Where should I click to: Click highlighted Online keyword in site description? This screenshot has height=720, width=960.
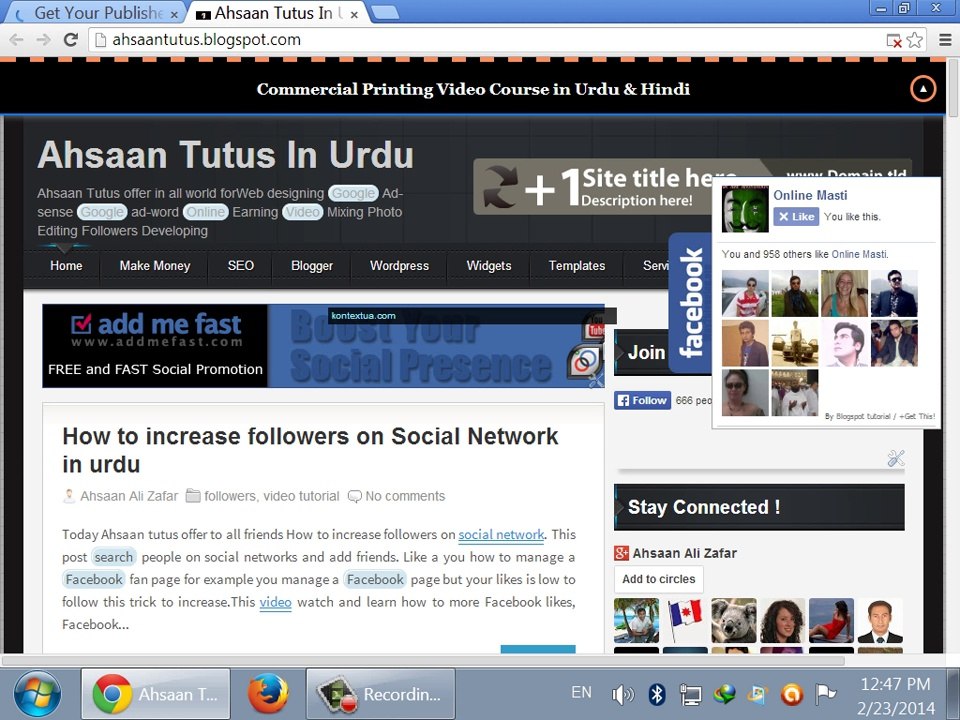205,212
